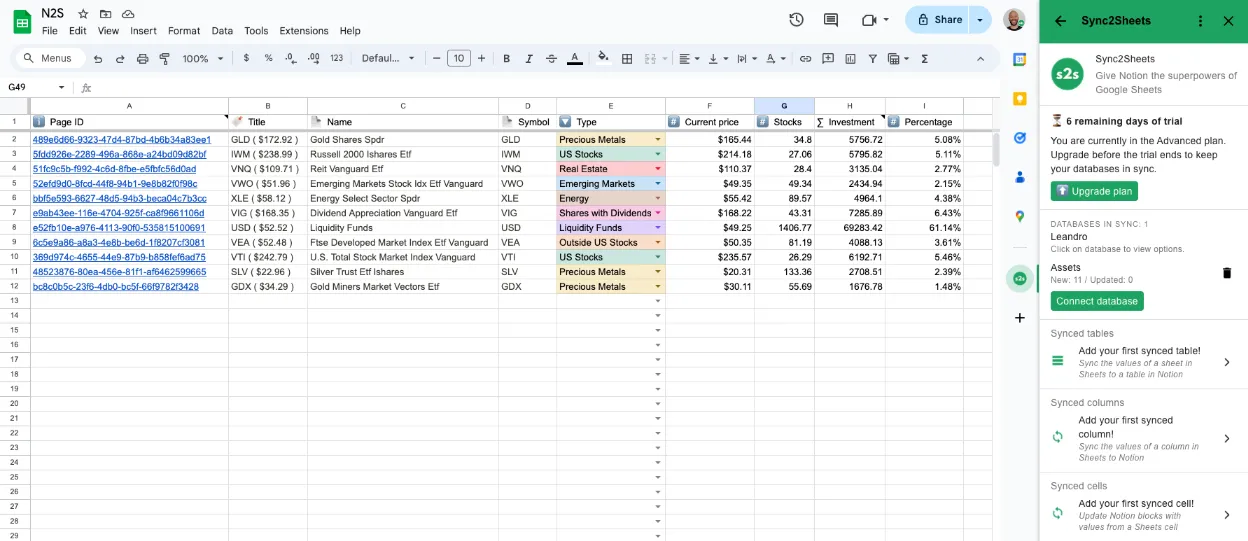Insert a comment using the toolbar icon

click(828, 59)
